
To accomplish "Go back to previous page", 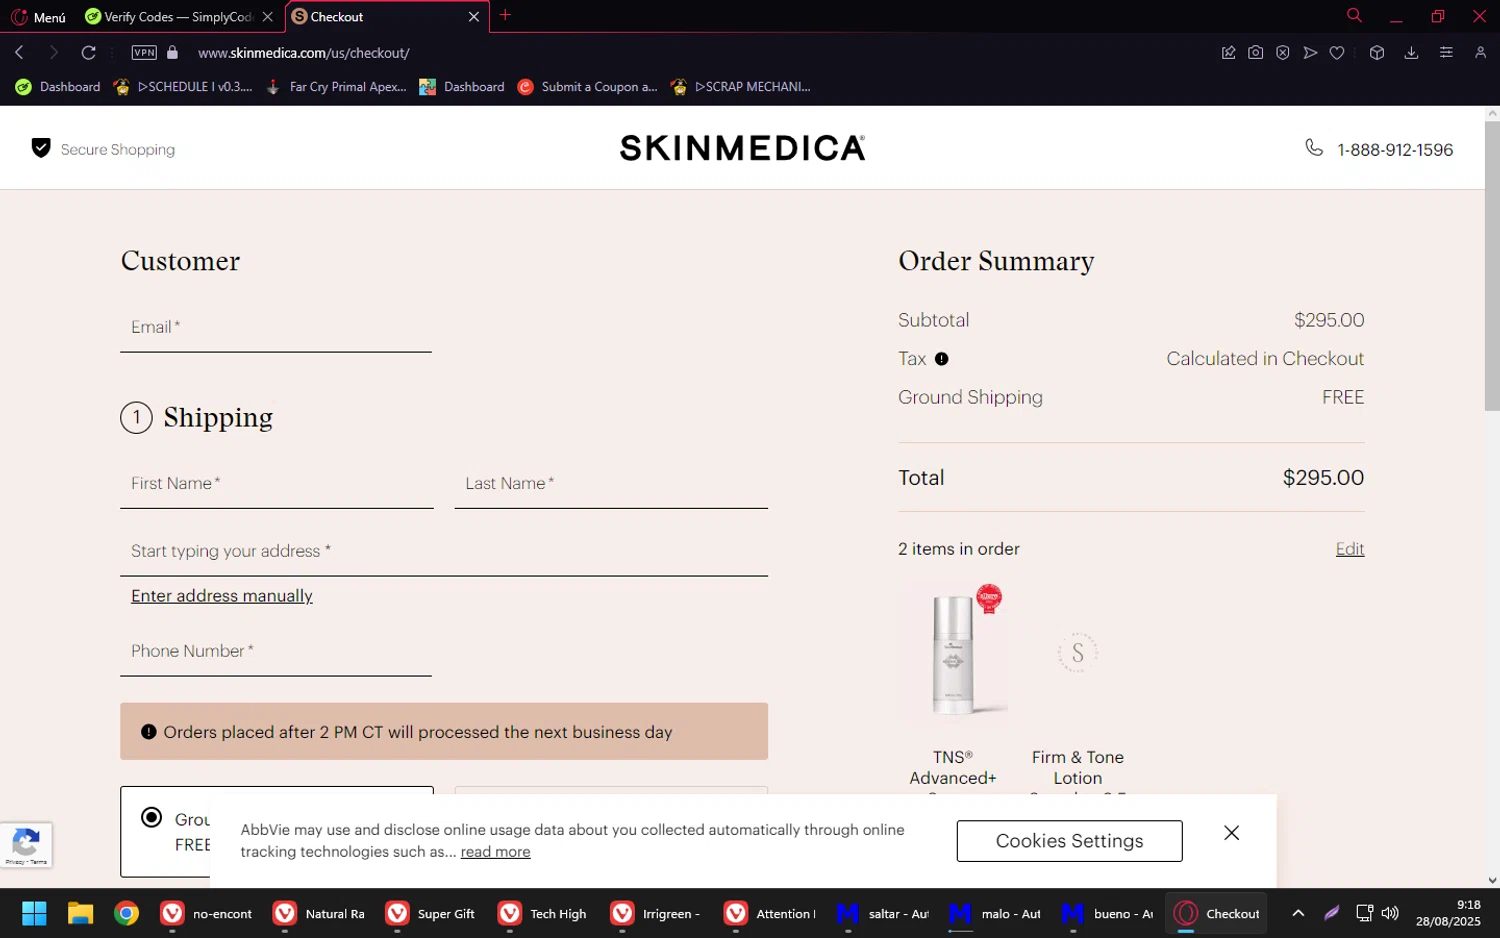I will (19, 52).
